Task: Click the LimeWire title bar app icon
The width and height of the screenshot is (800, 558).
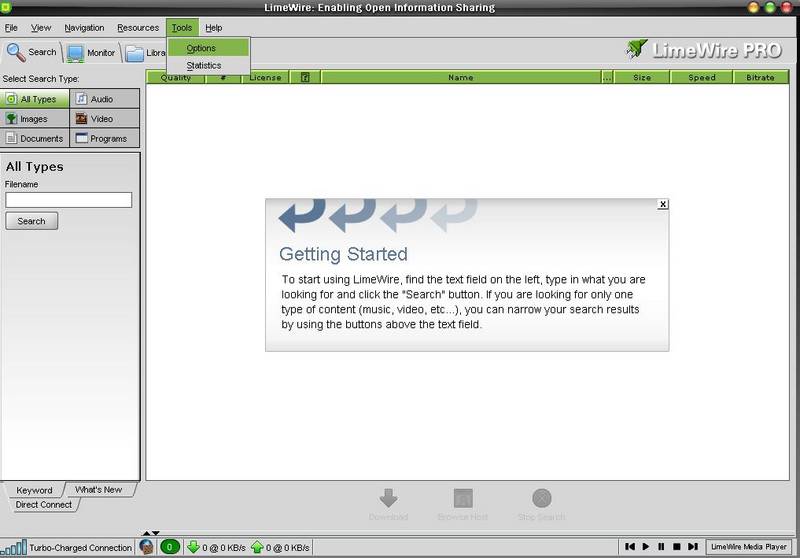Action: tap(5, 7)
